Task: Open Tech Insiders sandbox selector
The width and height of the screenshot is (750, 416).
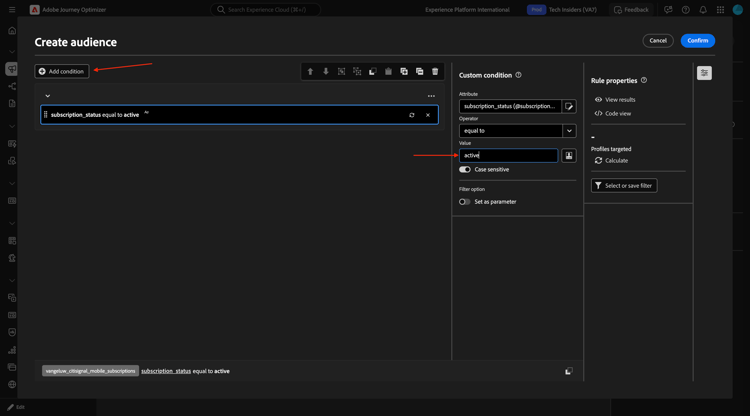Action: coord(573,10)
